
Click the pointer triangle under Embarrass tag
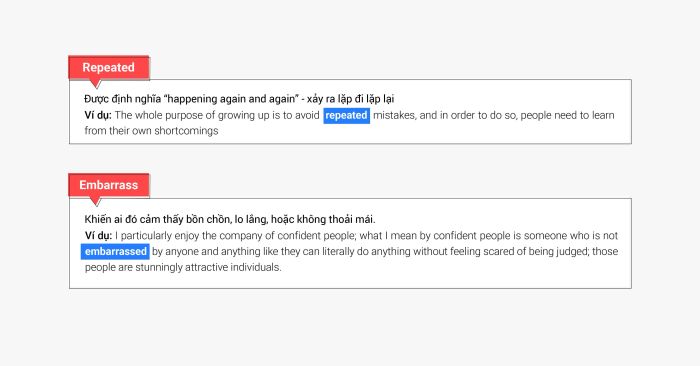click(96, 201)
